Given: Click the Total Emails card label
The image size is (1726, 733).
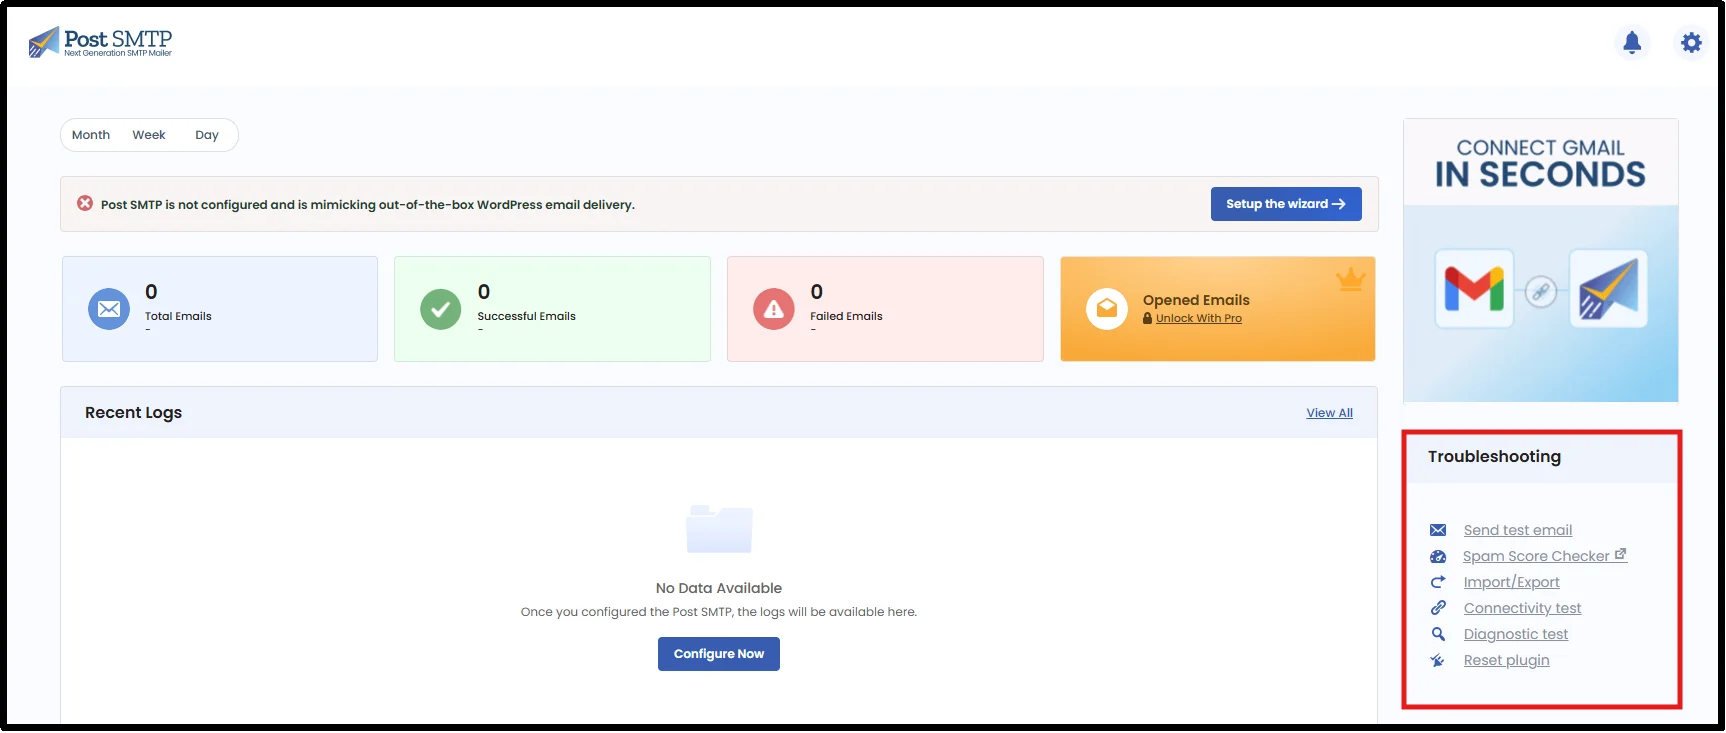Looking at the screenshot, I should point(178,316).
